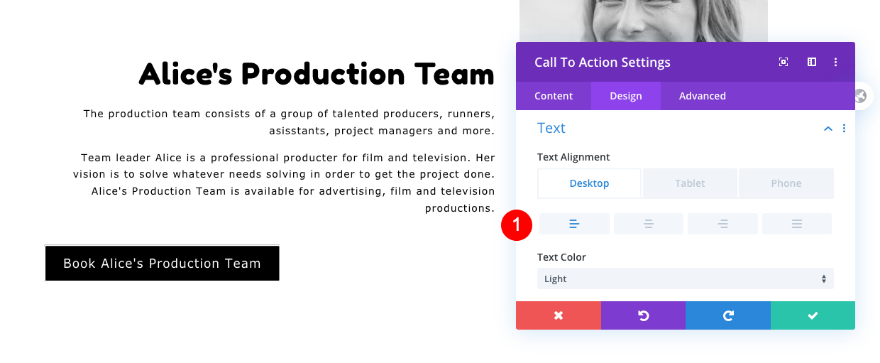
Task: Open the Text Color dropdown
Action: pyautogui.click(x=685, y=279)
